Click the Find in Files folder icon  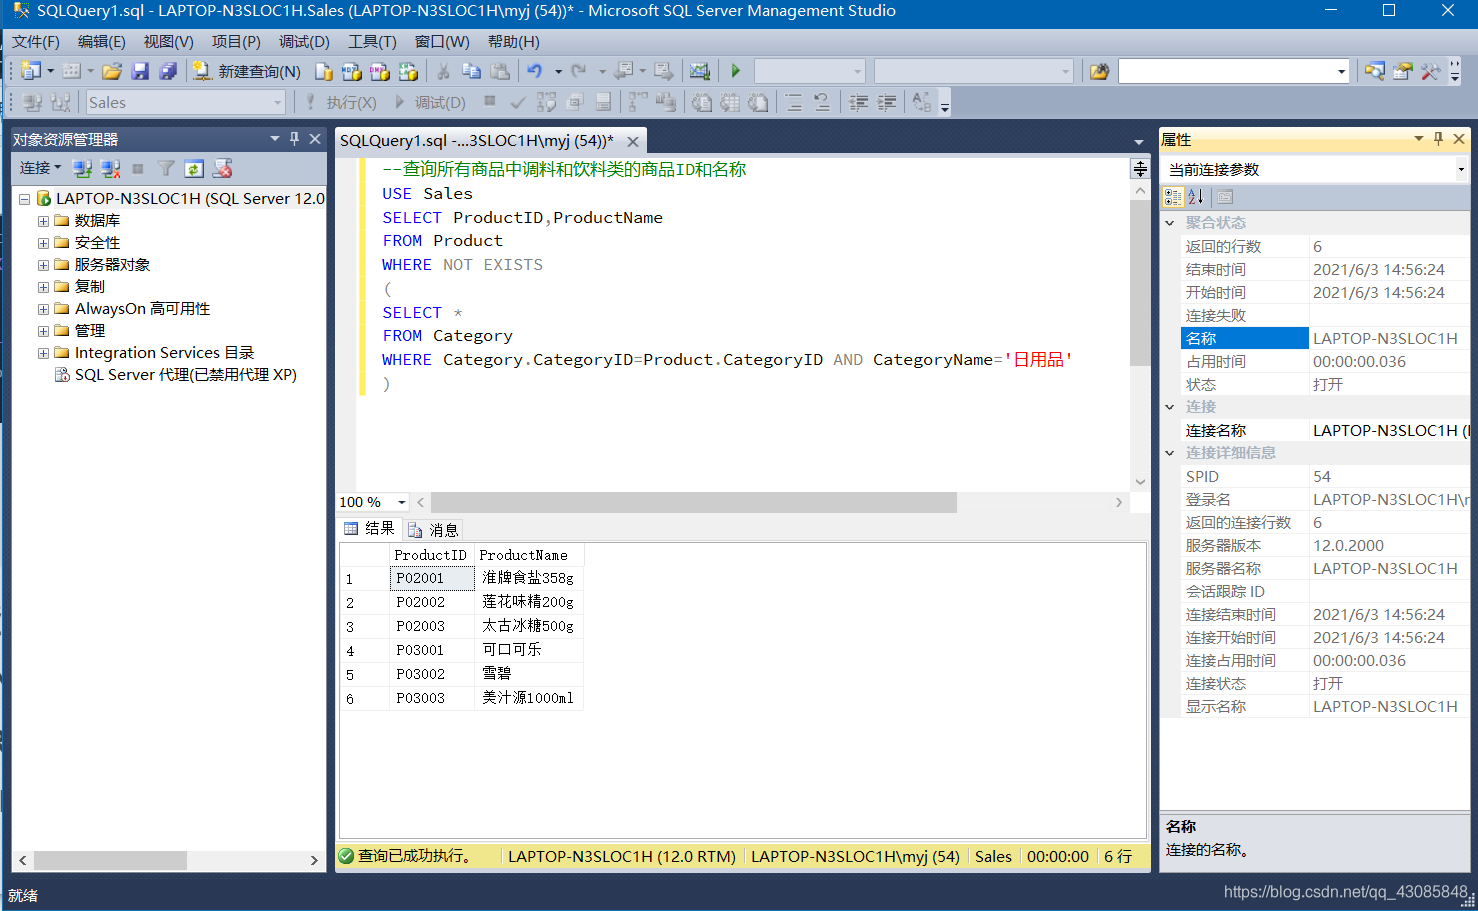(1100, 71)
